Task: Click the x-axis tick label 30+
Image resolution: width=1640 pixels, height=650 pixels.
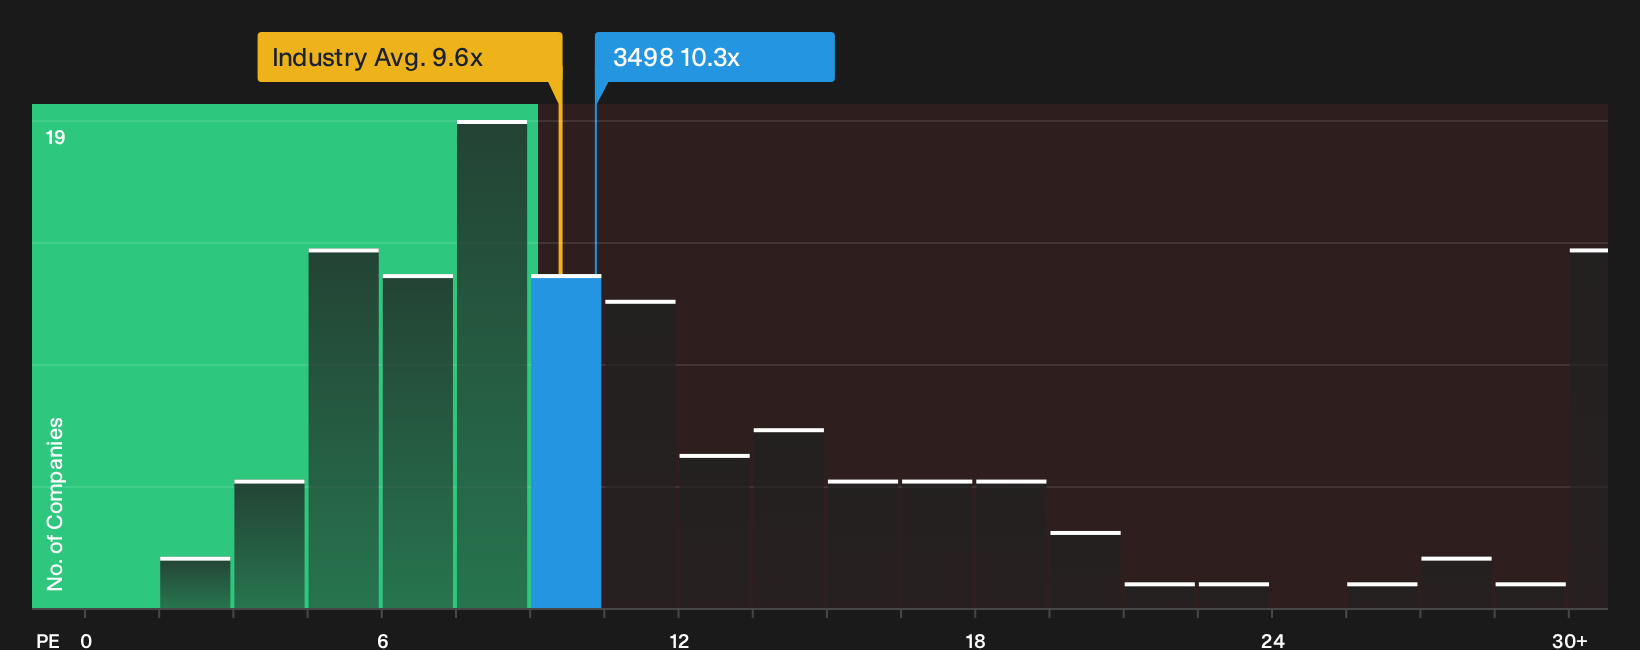Action: (x=1569, y=641)
